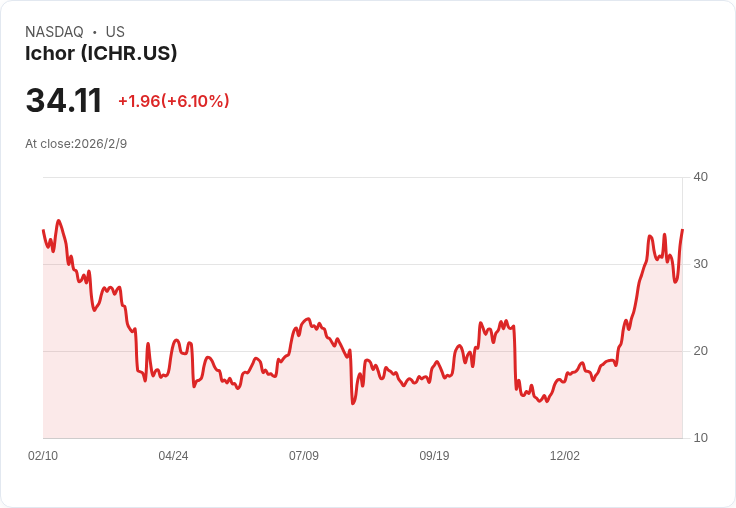Image resolution: width=736 pixels, height=508 pixels.
Task: Click the early price peak near 35
Action: (58, 221)
